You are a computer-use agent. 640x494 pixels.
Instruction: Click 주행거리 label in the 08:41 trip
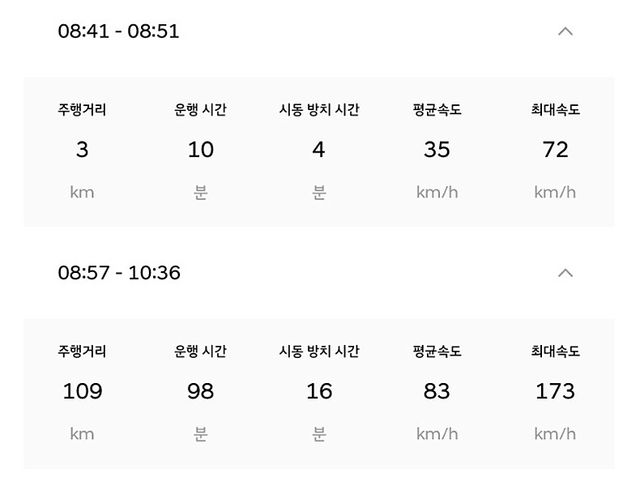[x=82, y=110]
